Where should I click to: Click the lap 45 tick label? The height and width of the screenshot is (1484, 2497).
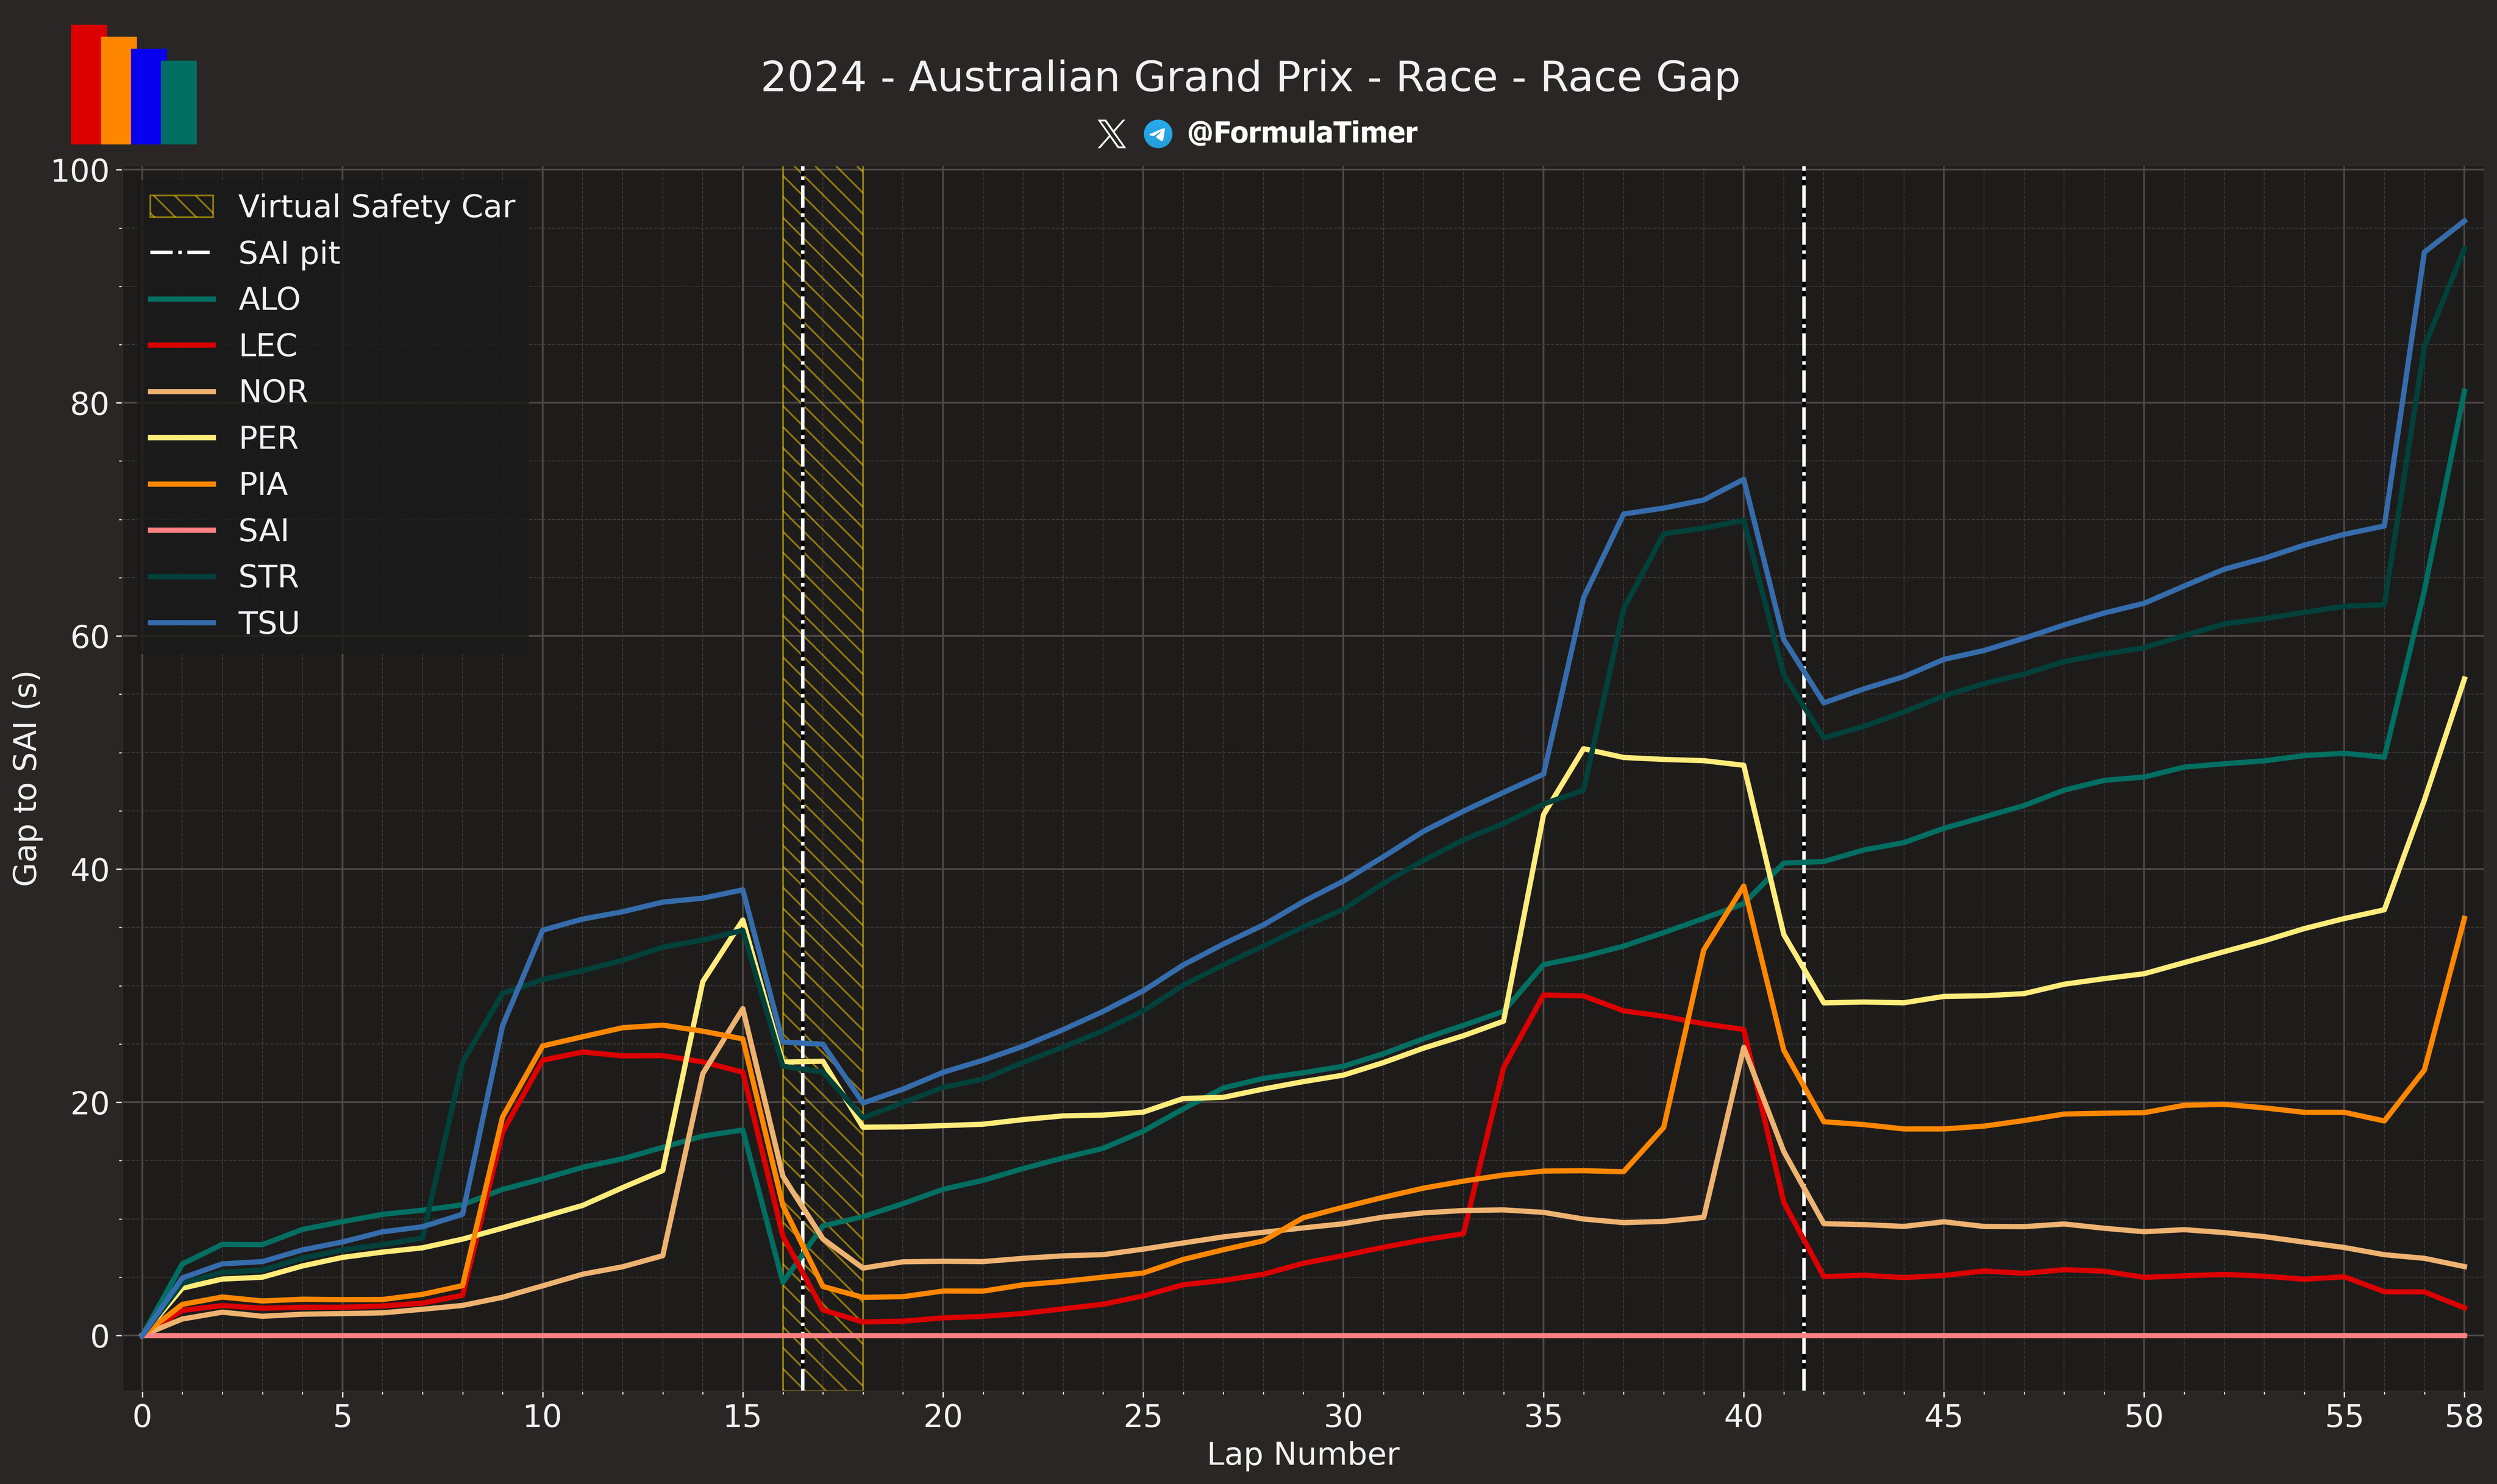pyautogui.click(x=1944, y=1416)
